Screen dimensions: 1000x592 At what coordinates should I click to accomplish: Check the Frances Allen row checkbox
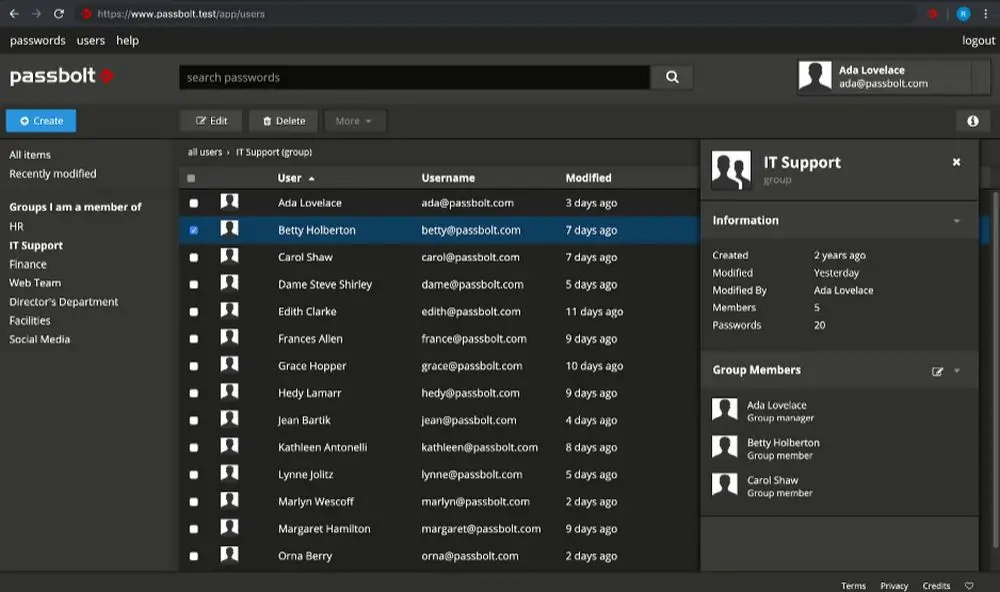(194, 339)
